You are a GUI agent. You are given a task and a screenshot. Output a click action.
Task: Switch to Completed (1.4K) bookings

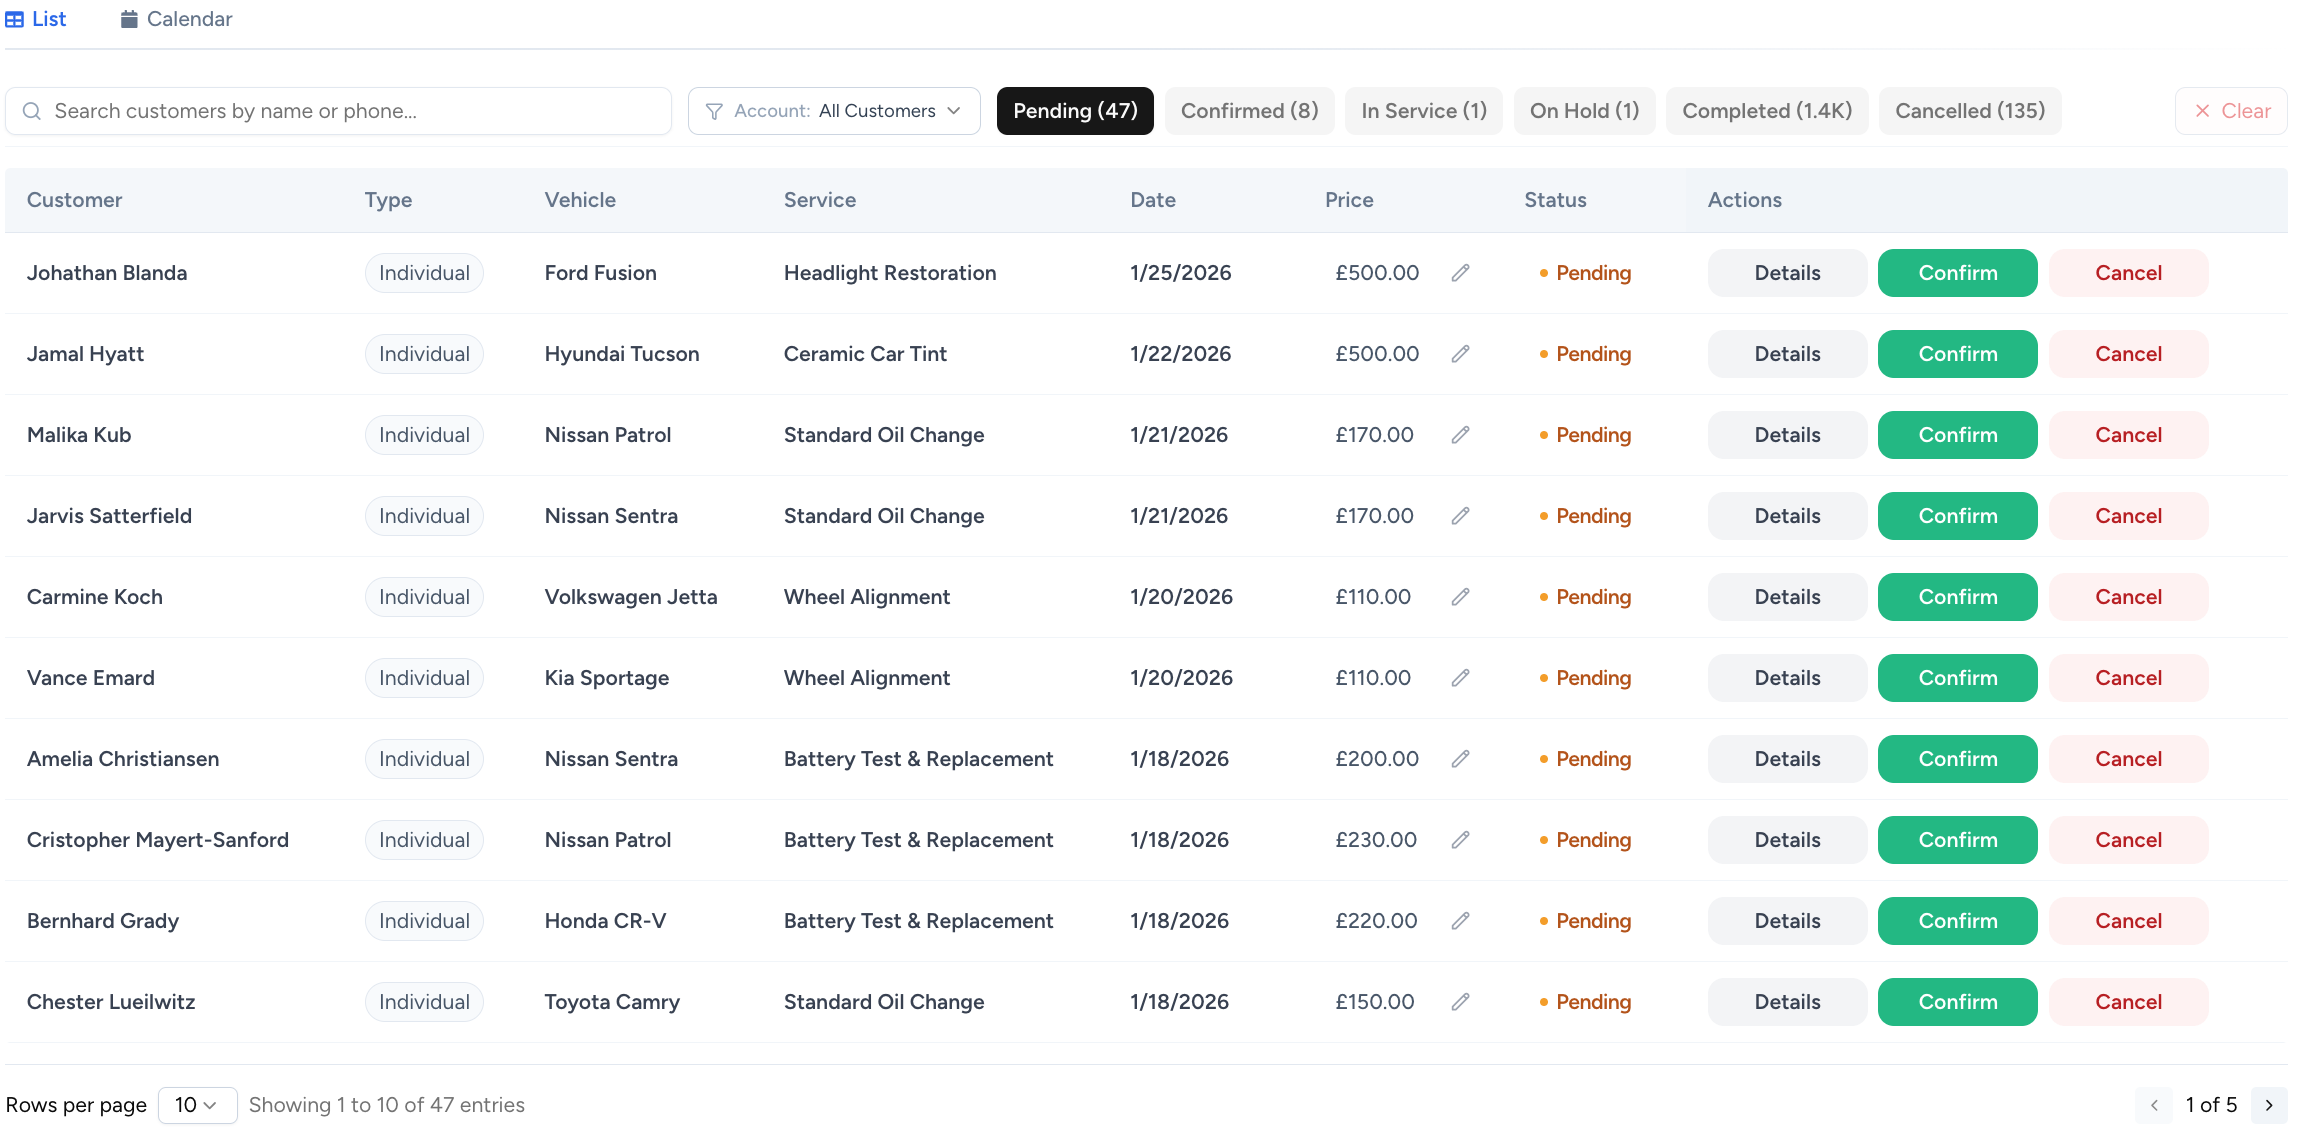tap(1766, 110)
